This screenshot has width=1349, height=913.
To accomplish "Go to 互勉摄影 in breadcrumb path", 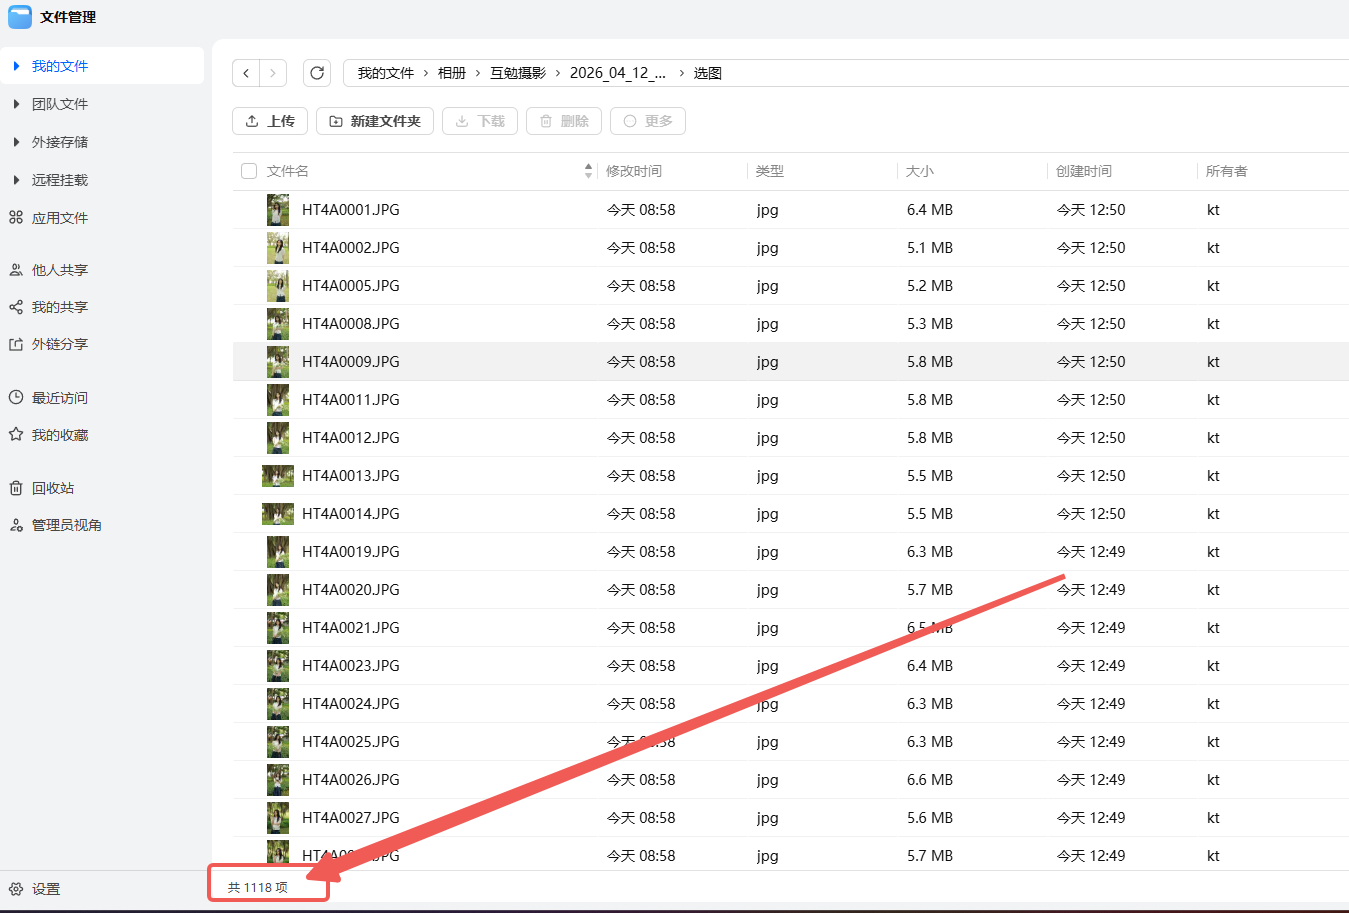I will pos(517,73).
